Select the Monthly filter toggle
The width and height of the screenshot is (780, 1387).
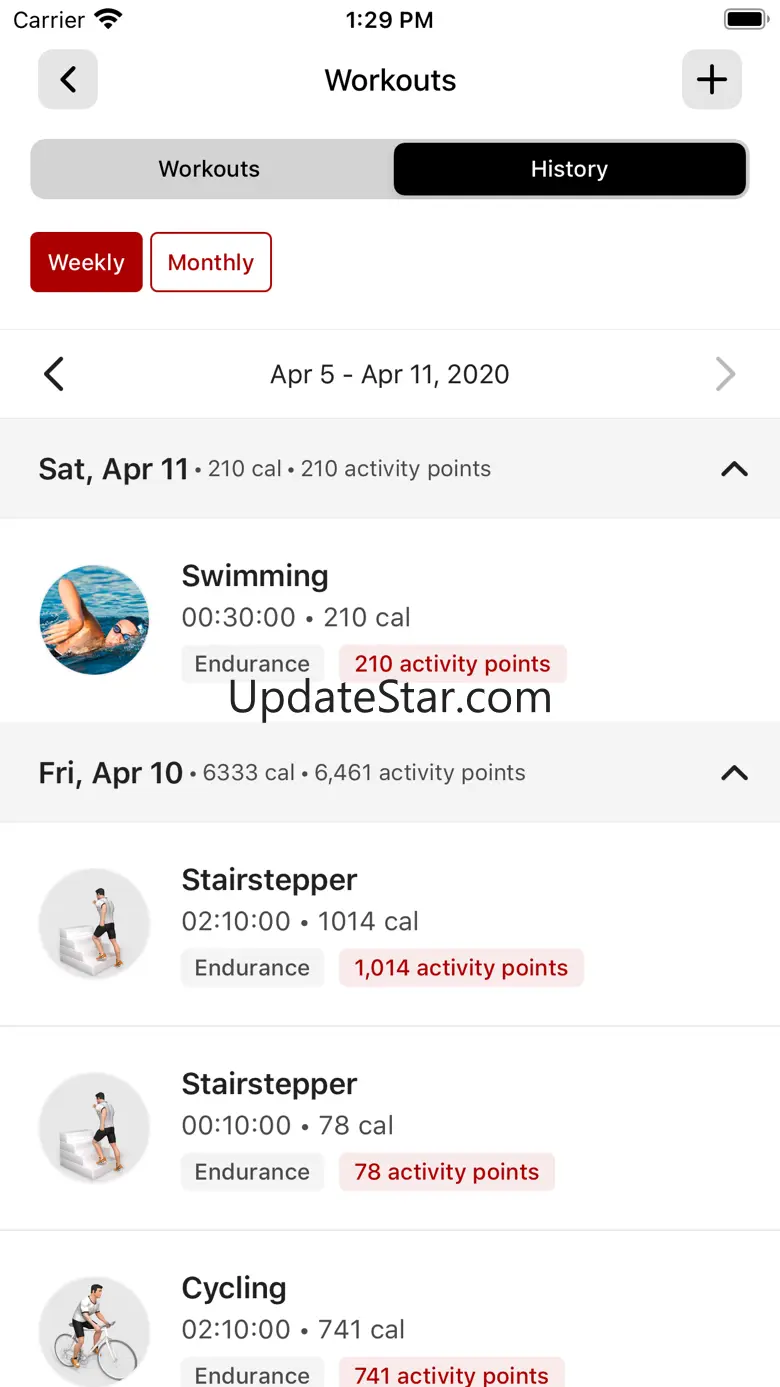coord(211,263)
